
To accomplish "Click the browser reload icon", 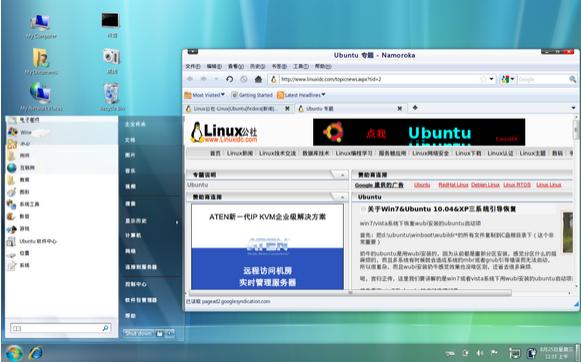I will point(229,79).
